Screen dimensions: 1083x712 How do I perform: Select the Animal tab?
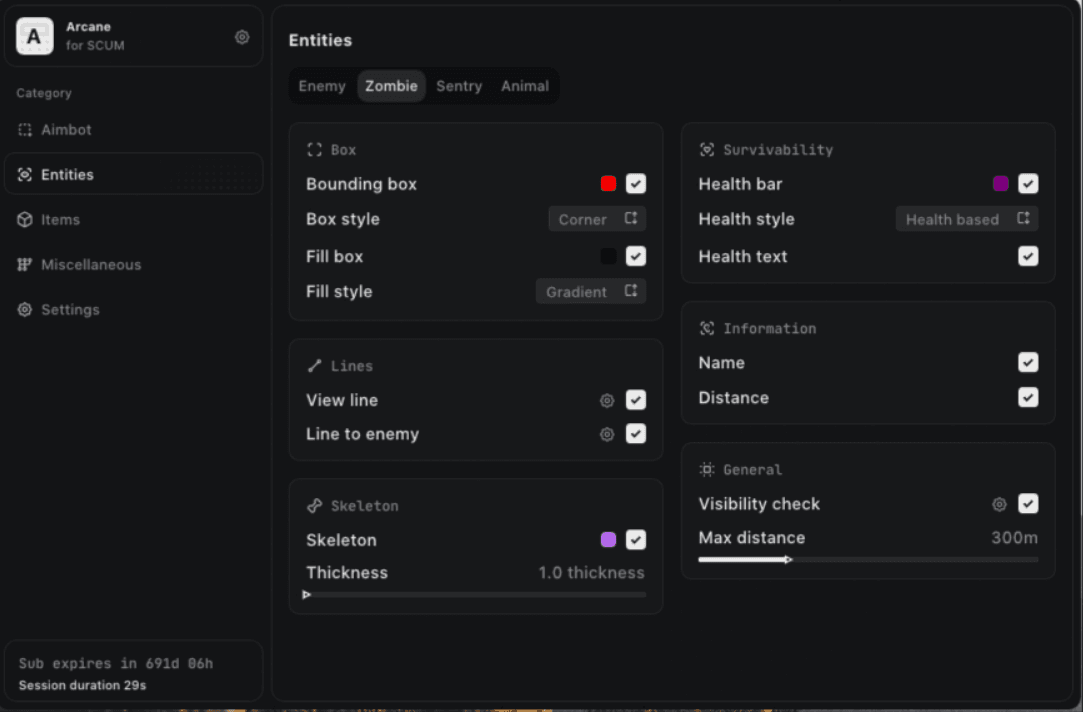(525, 86)
